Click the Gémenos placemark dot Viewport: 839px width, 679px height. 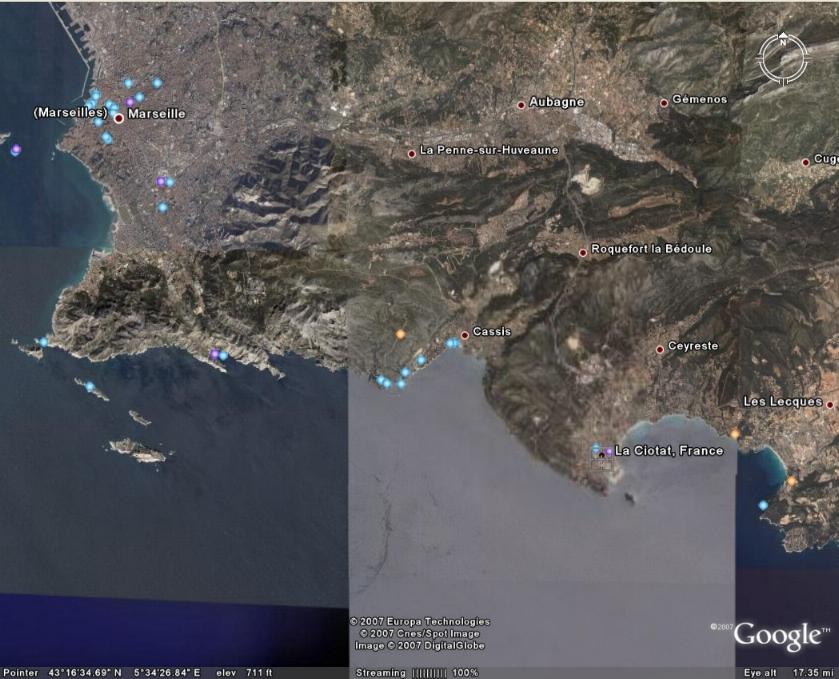[664, 103]
